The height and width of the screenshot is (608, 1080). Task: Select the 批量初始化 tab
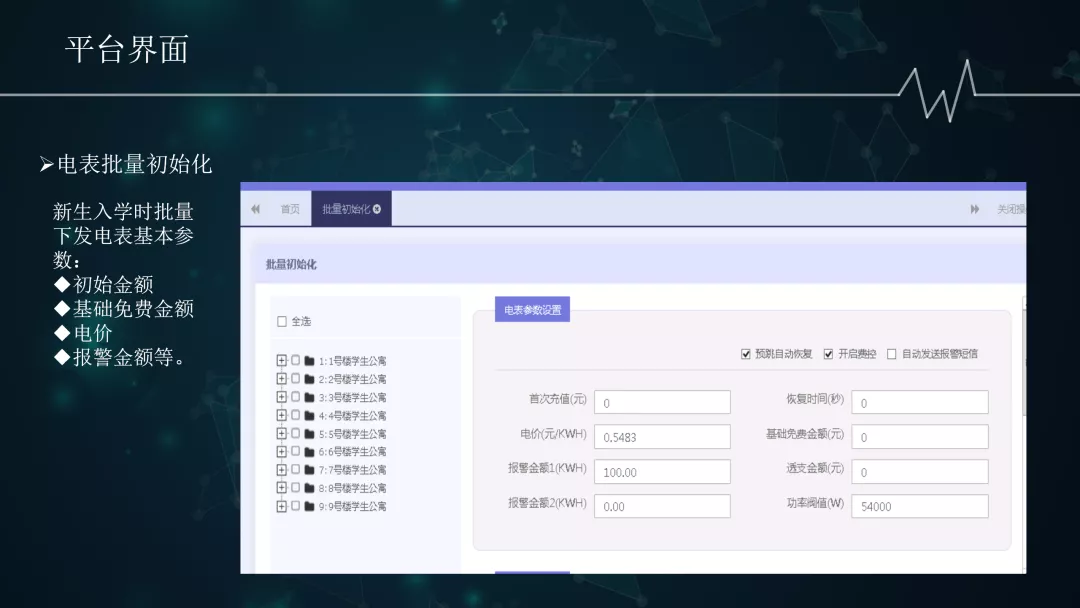tap(345, 208)
